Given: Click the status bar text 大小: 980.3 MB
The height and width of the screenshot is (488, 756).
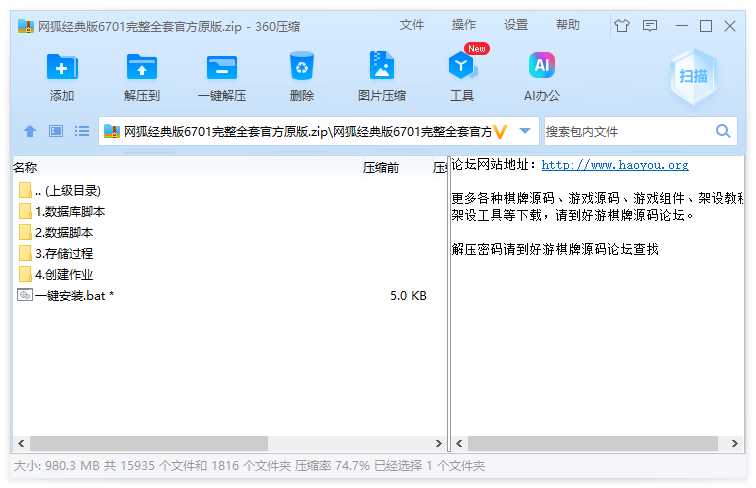Looking at the screenshot, I should (56, 466).
